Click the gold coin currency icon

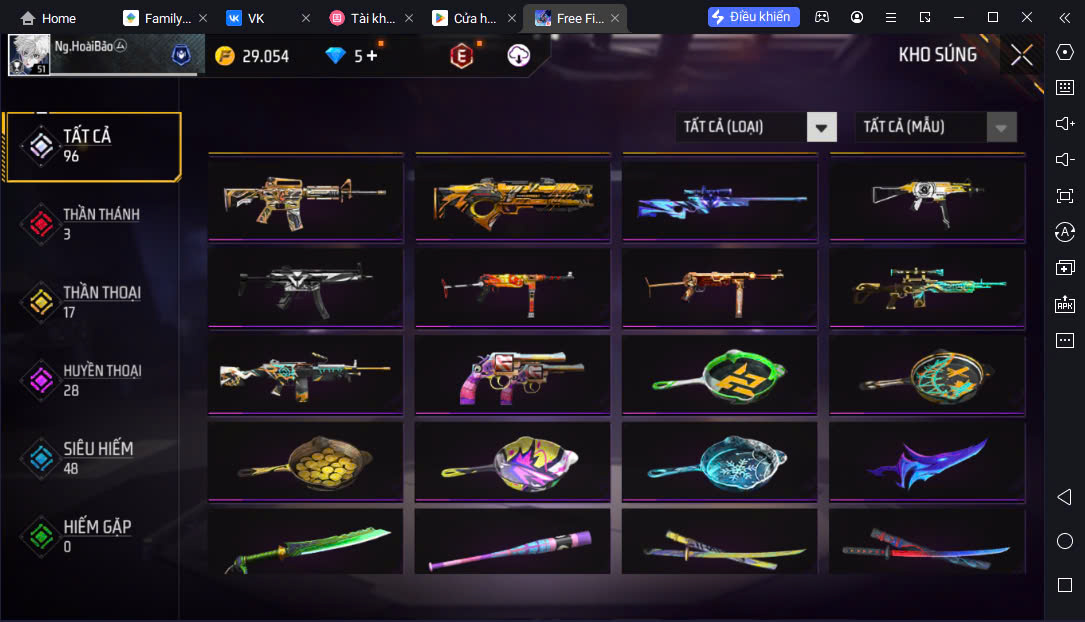tap(225, 55)
